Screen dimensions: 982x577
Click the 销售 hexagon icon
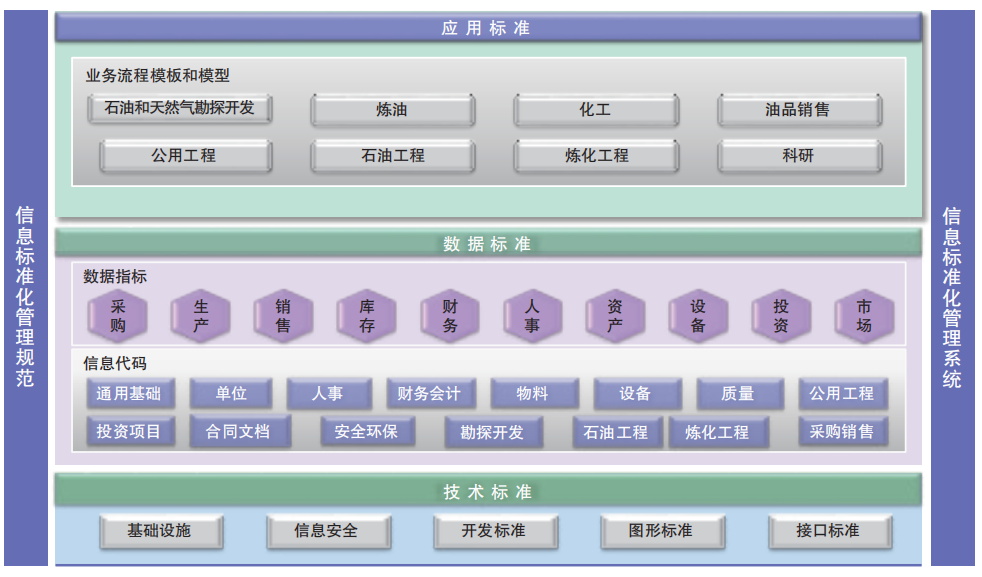[284, 316]
